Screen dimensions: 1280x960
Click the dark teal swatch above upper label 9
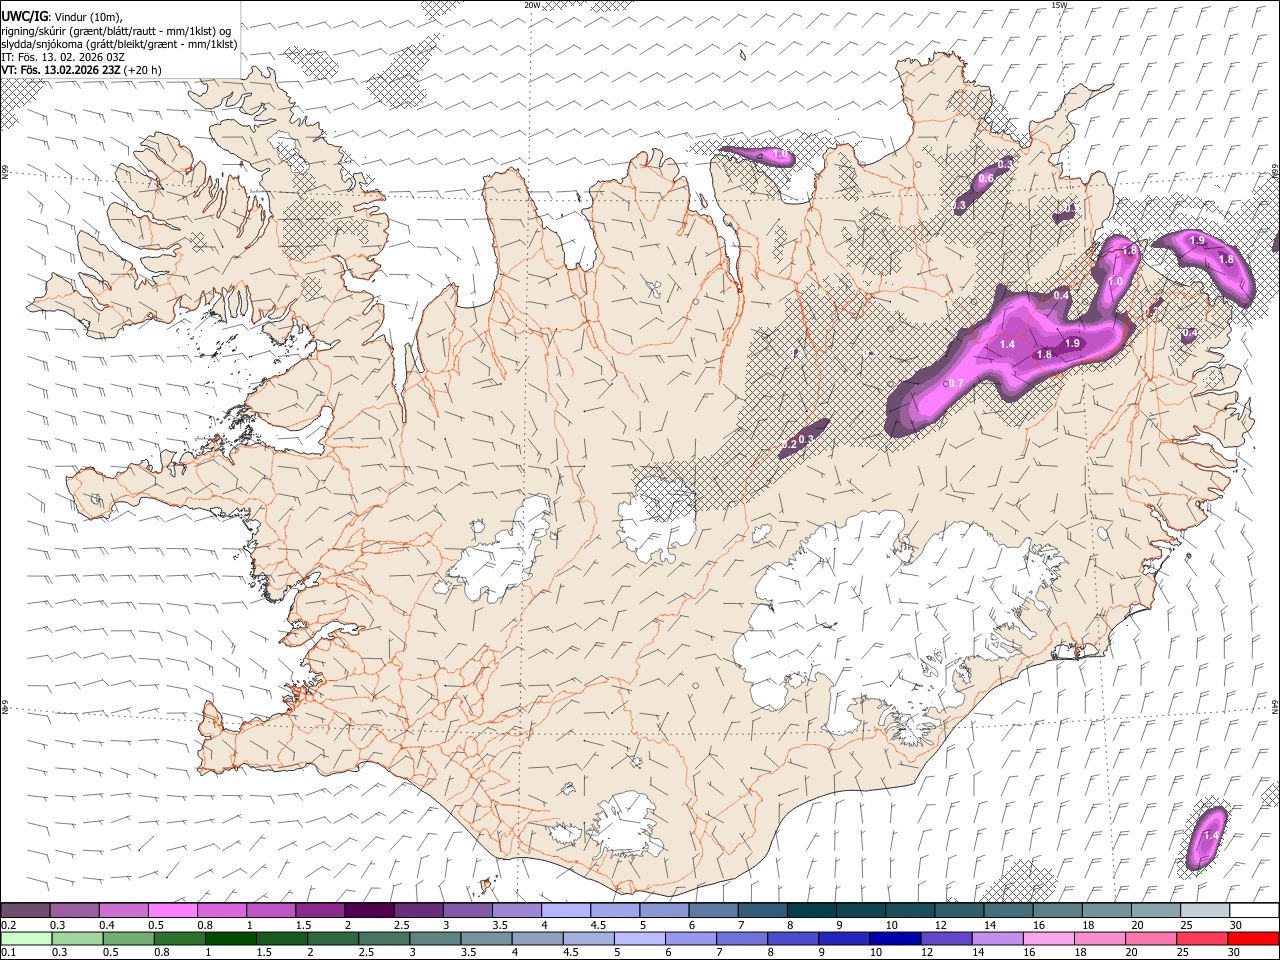[x=860, y=910]
